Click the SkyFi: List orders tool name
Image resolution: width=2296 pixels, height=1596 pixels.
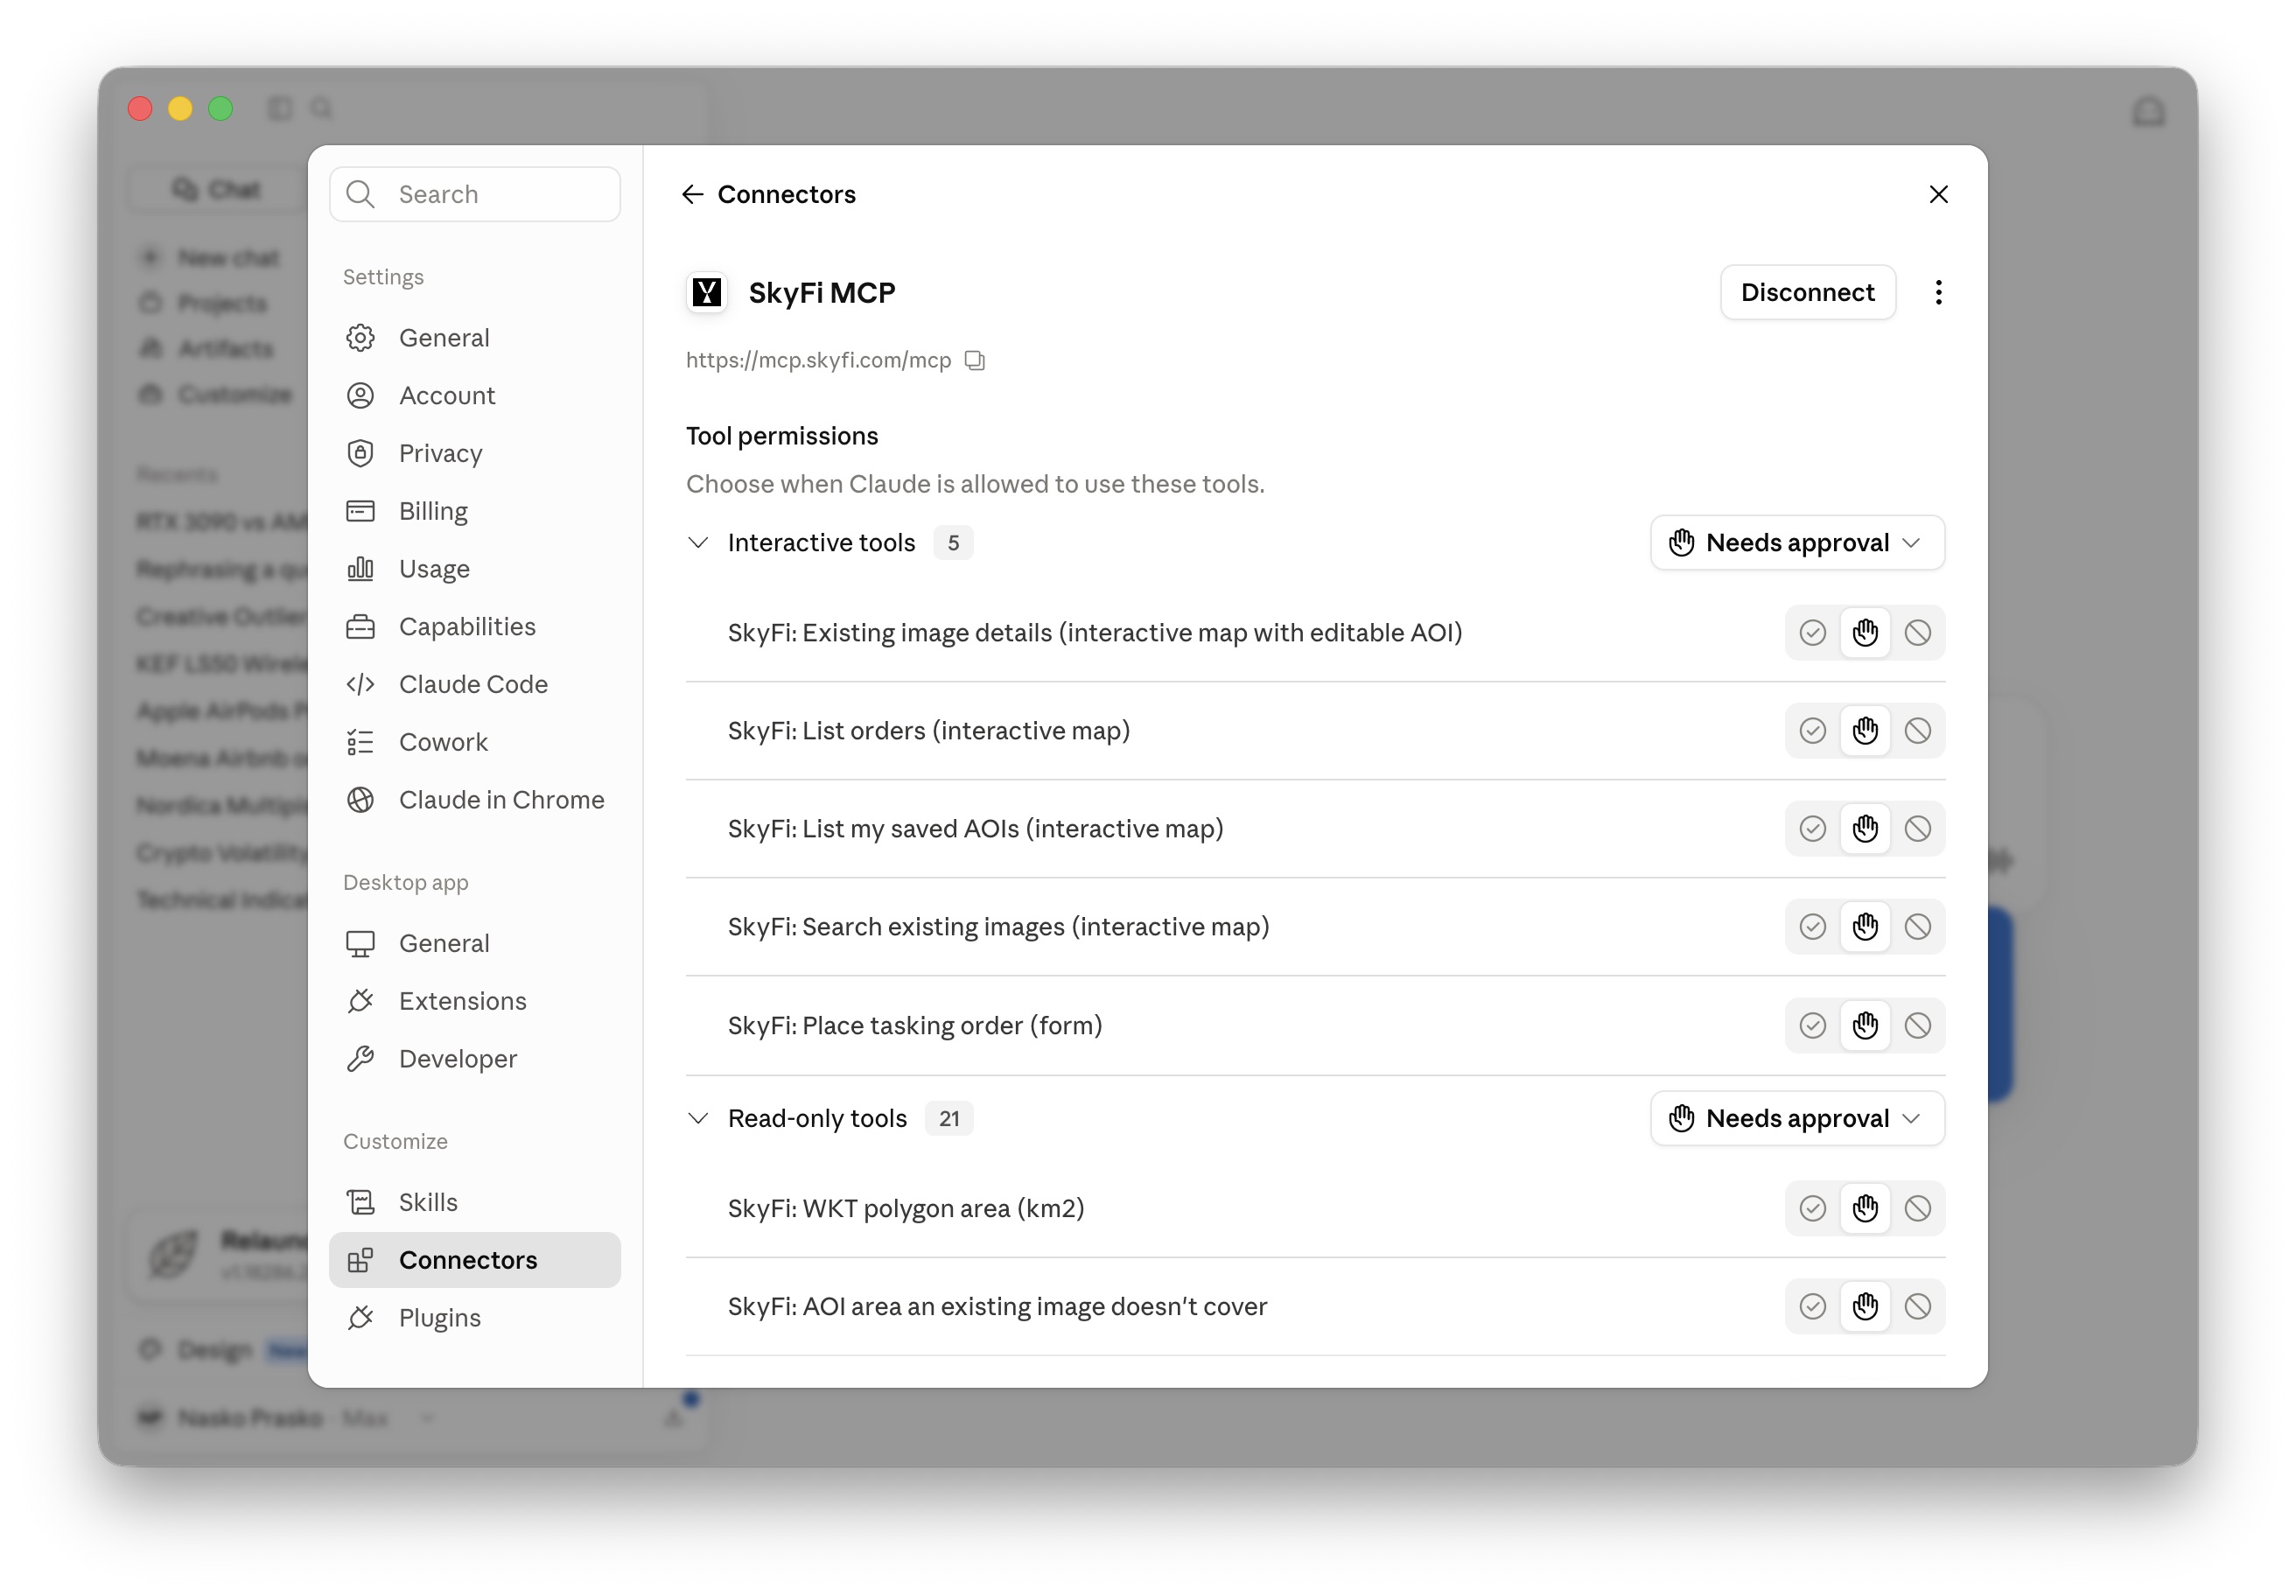(x=928, y=730)
